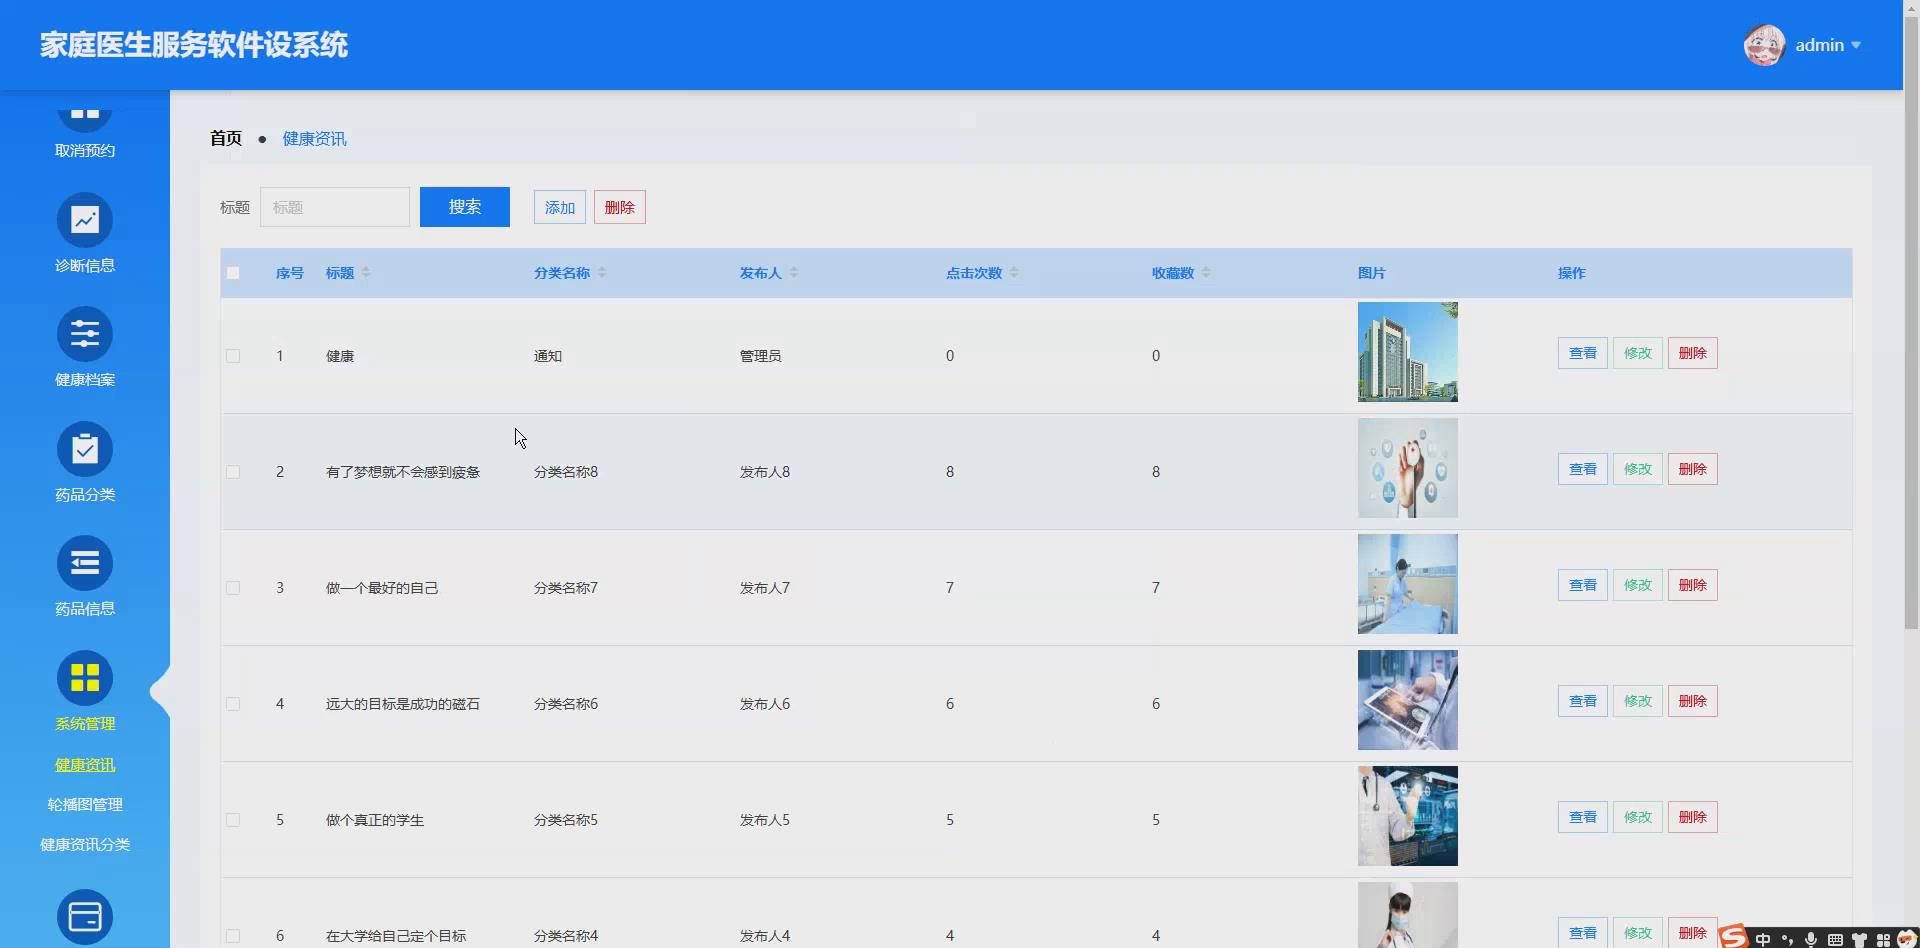The width and height of the screenshot is (1920, 948).
Task: Check the row 远大的目标是成功的磁石 checkbox
Action: [x=233, y=704]
